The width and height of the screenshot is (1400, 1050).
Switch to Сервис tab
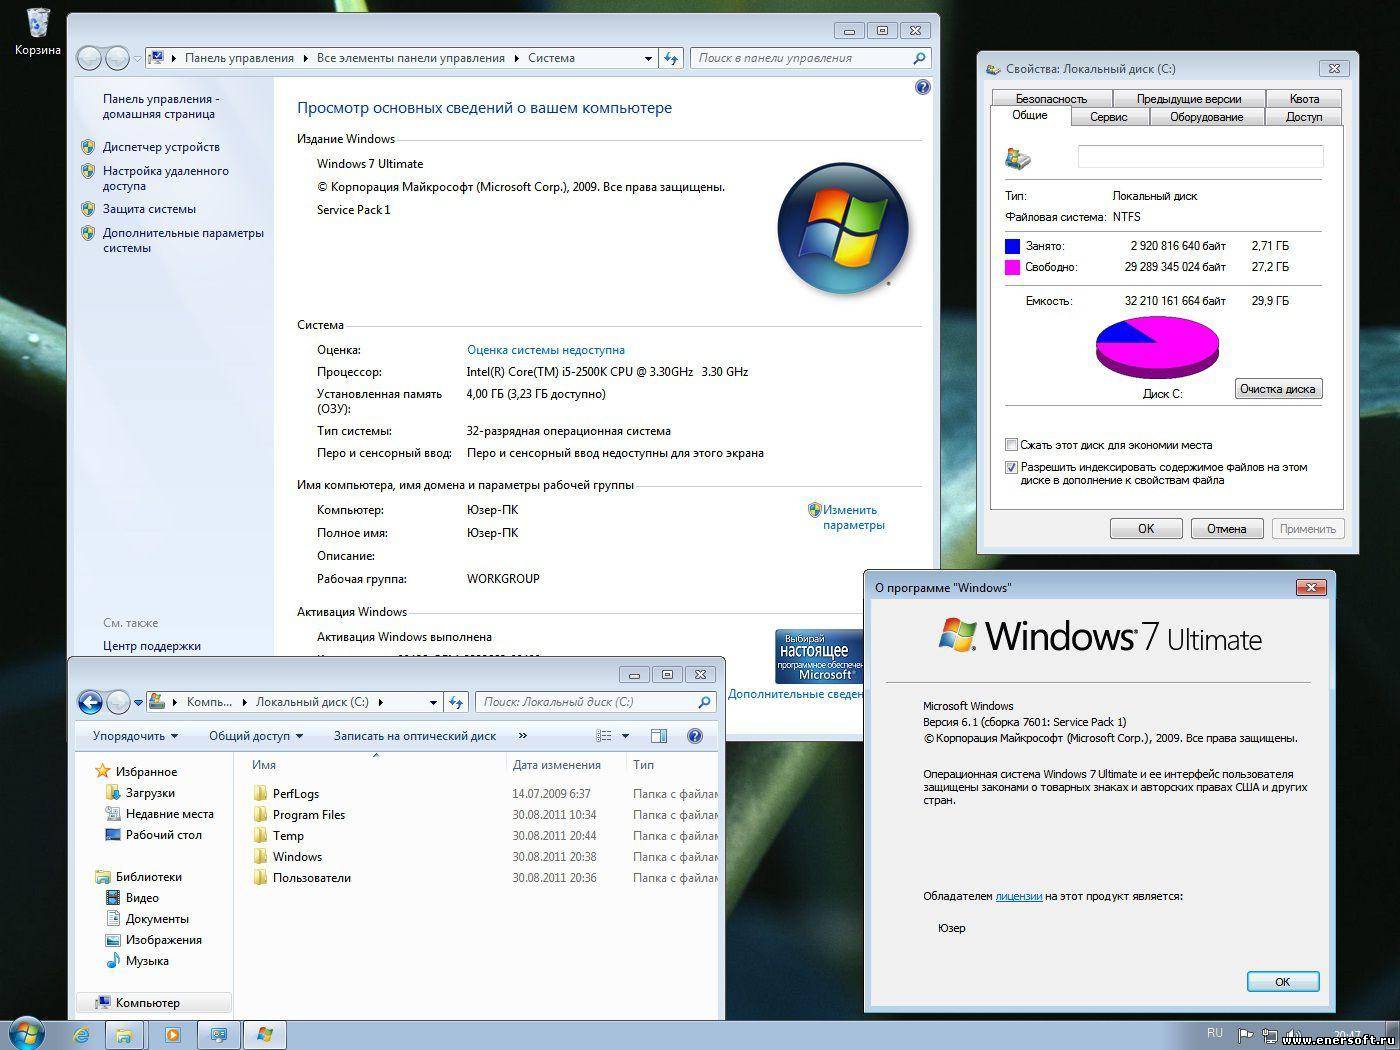(x=1108, y=117)
